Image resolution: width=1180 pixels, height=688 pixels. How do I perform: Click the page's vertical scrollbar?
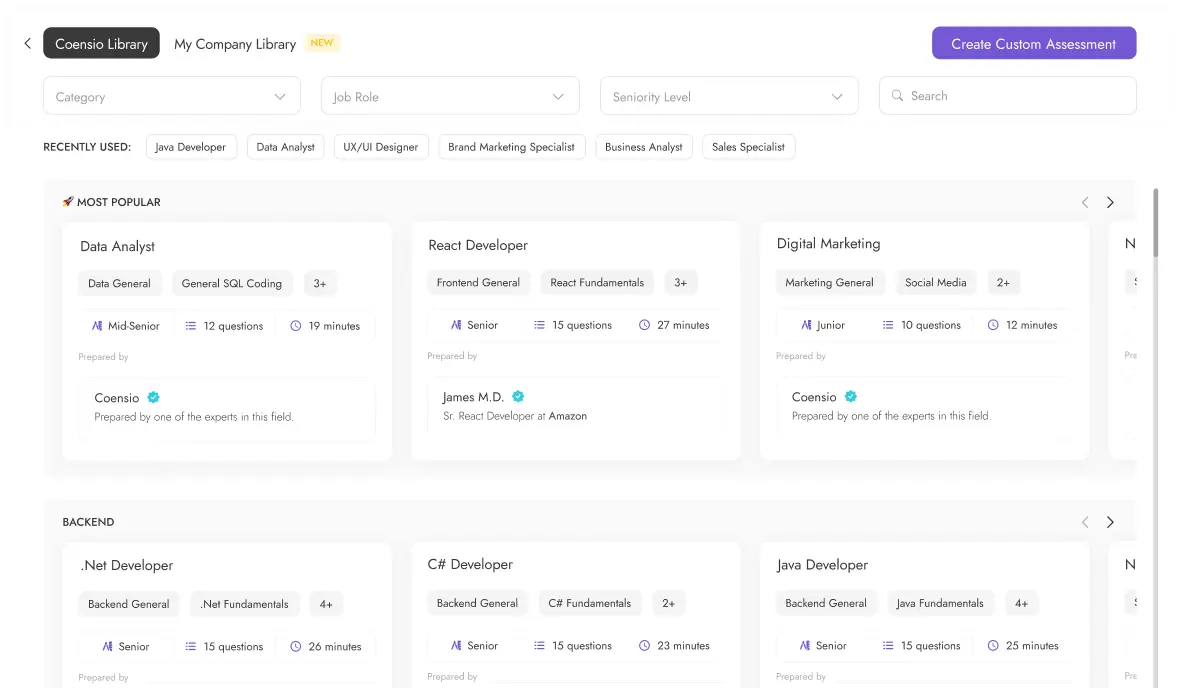(1156, 223)
